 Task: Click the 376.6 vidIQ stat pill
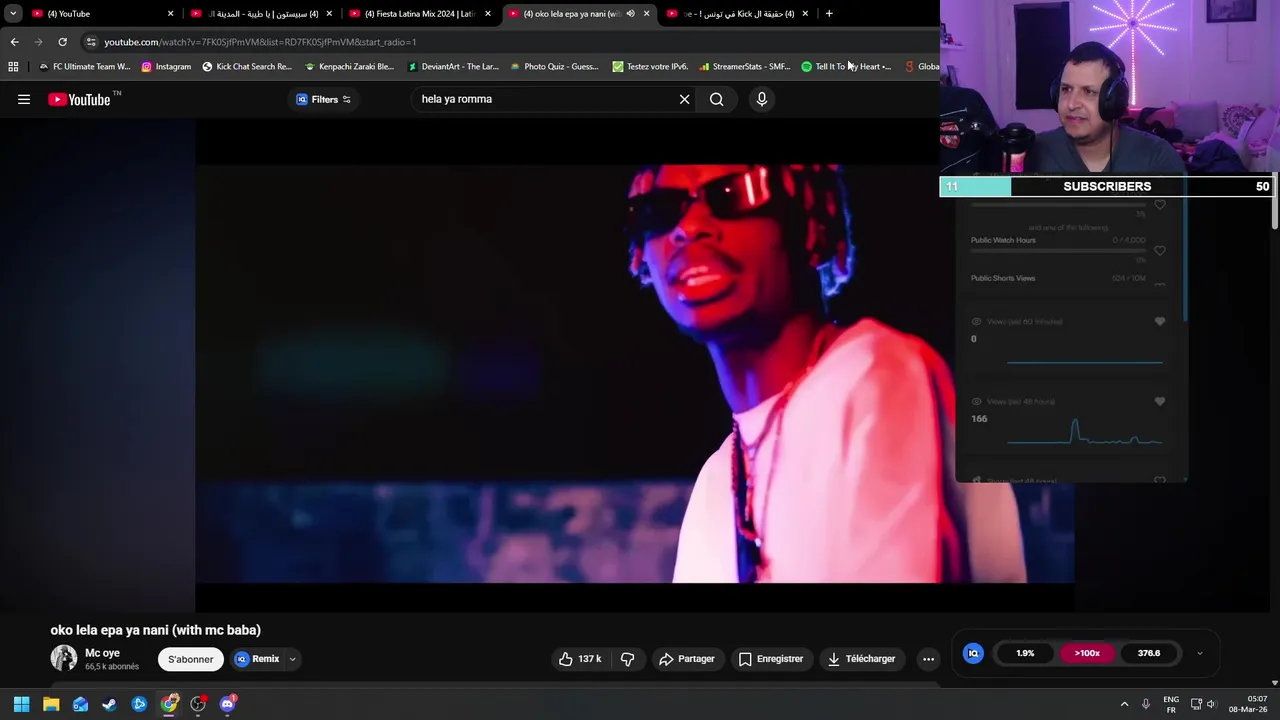click(1149, 653)
